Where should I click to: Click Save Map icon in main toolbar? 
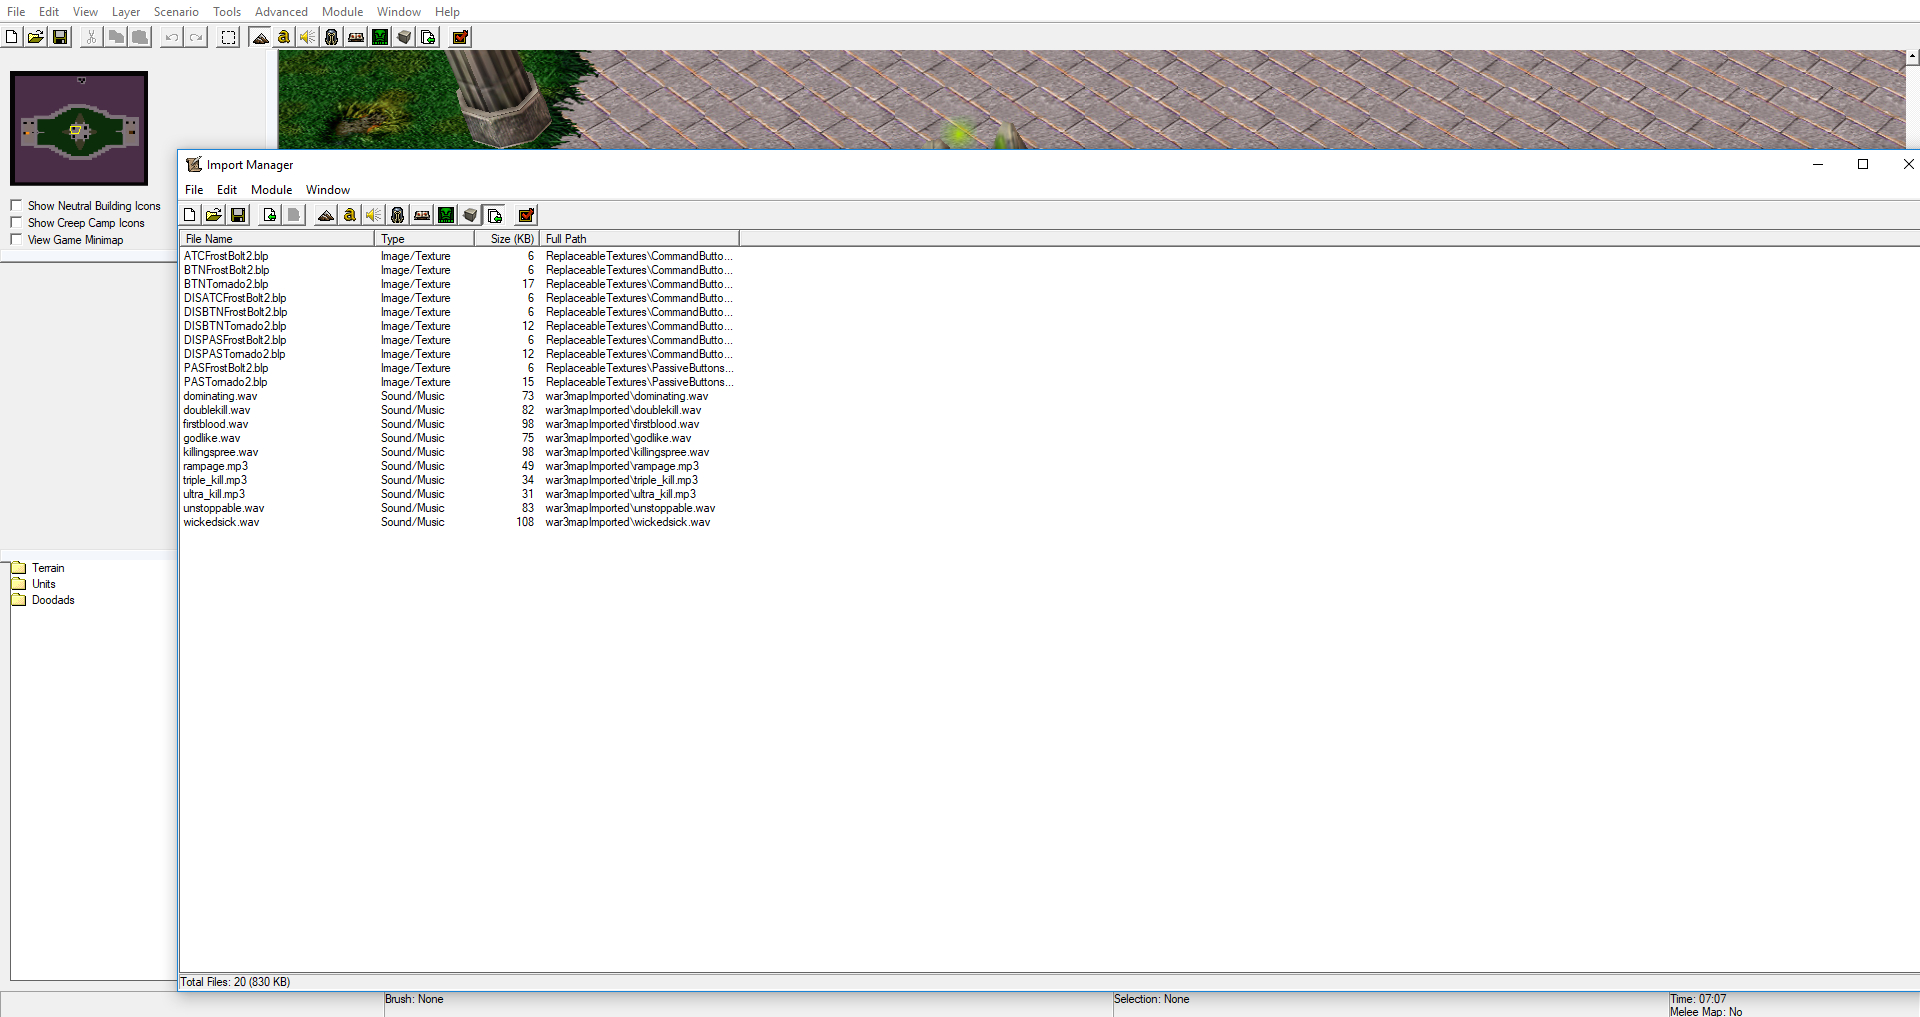point(60,37)
